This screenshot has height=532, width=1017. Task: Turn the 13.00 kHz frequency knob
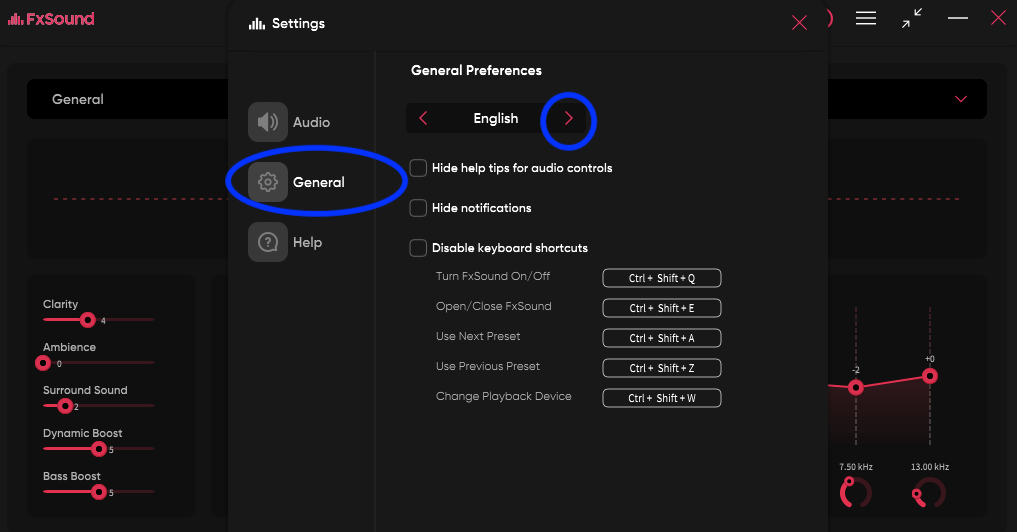tap(929, 492)
